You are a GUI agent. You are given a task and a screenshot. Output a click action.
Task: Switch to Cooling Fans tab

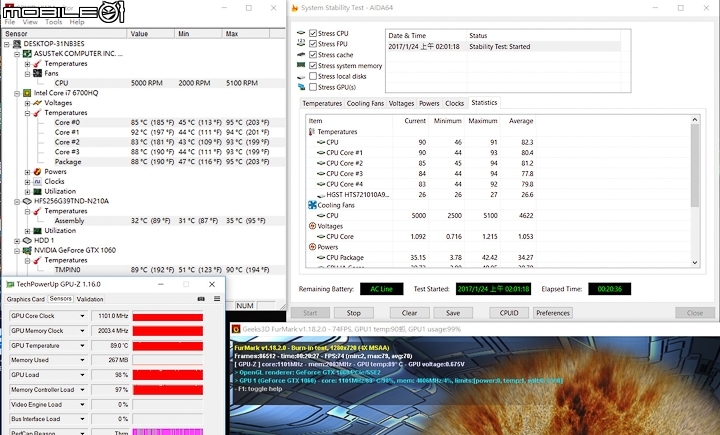click(365, 103)
